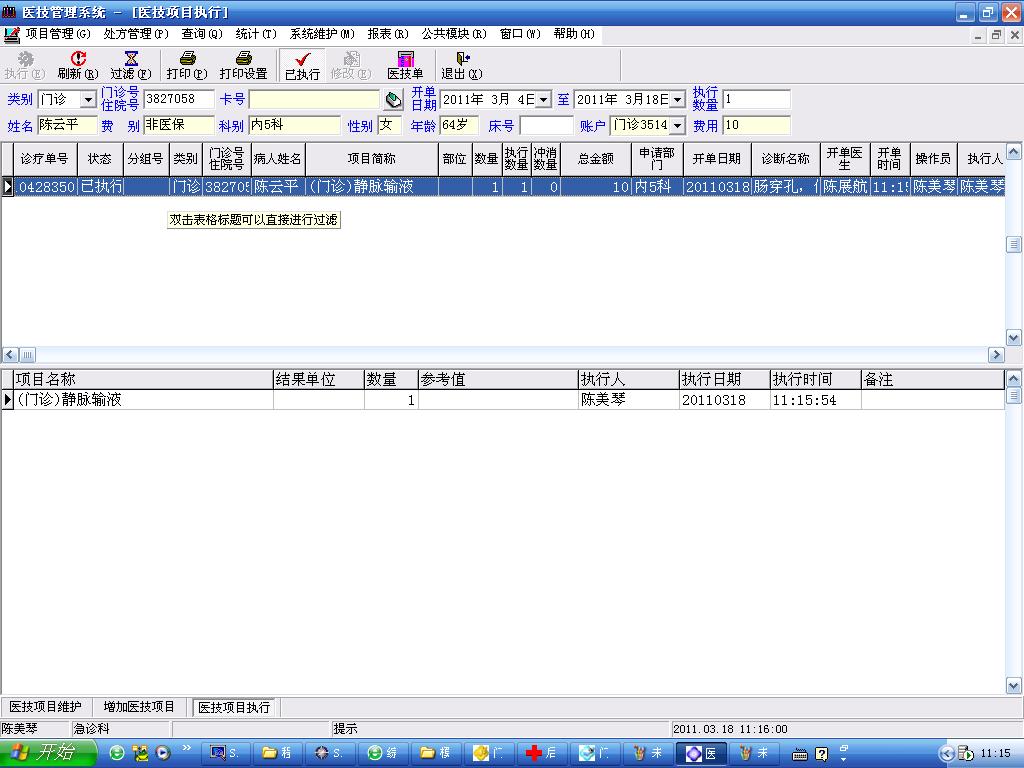Open the 医技单 form icon

405,65
